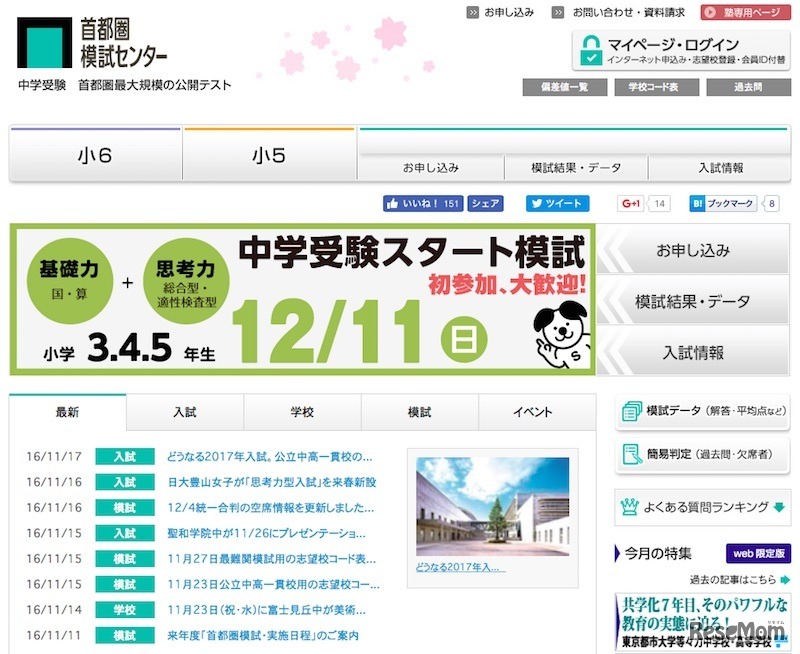Open news 11月23日(祝・水)に富士見丘中が美術…

pyautogui.click(x=266, y=610)
